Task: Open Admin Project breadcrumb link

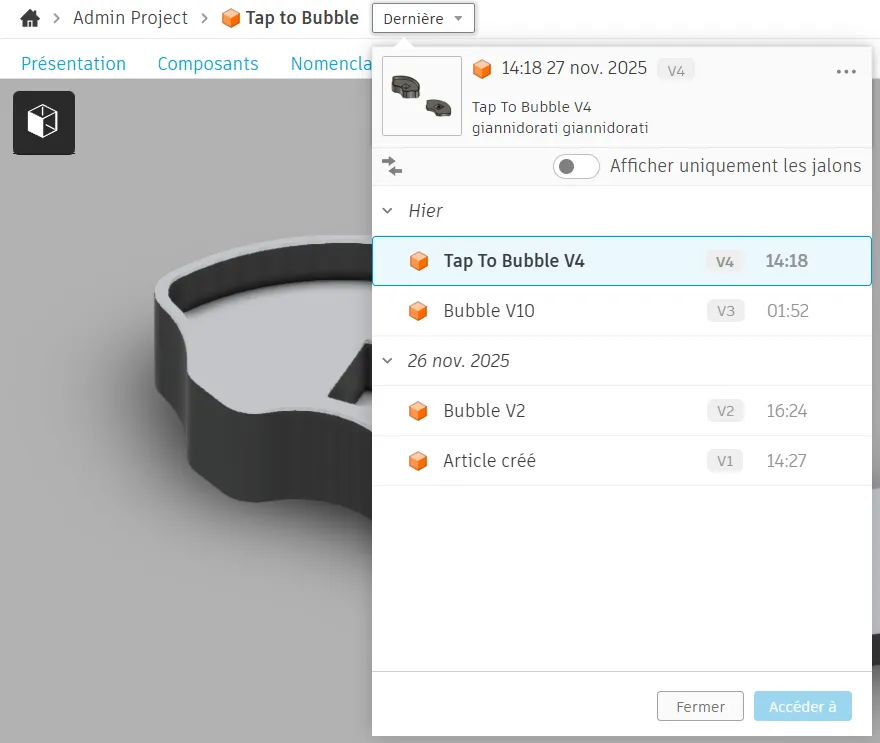Action: click(x=130, y=18)
